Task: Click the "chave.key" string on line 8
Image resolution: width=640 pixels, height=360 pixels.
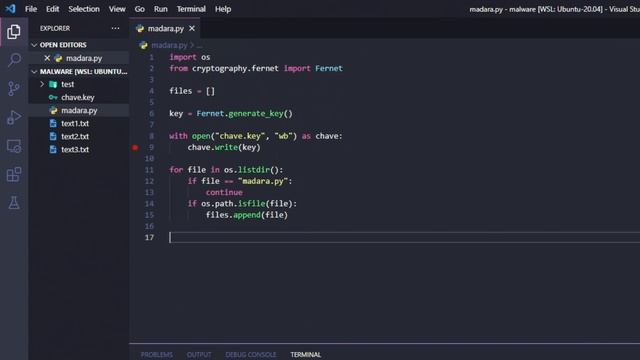Action: [240, 136]
